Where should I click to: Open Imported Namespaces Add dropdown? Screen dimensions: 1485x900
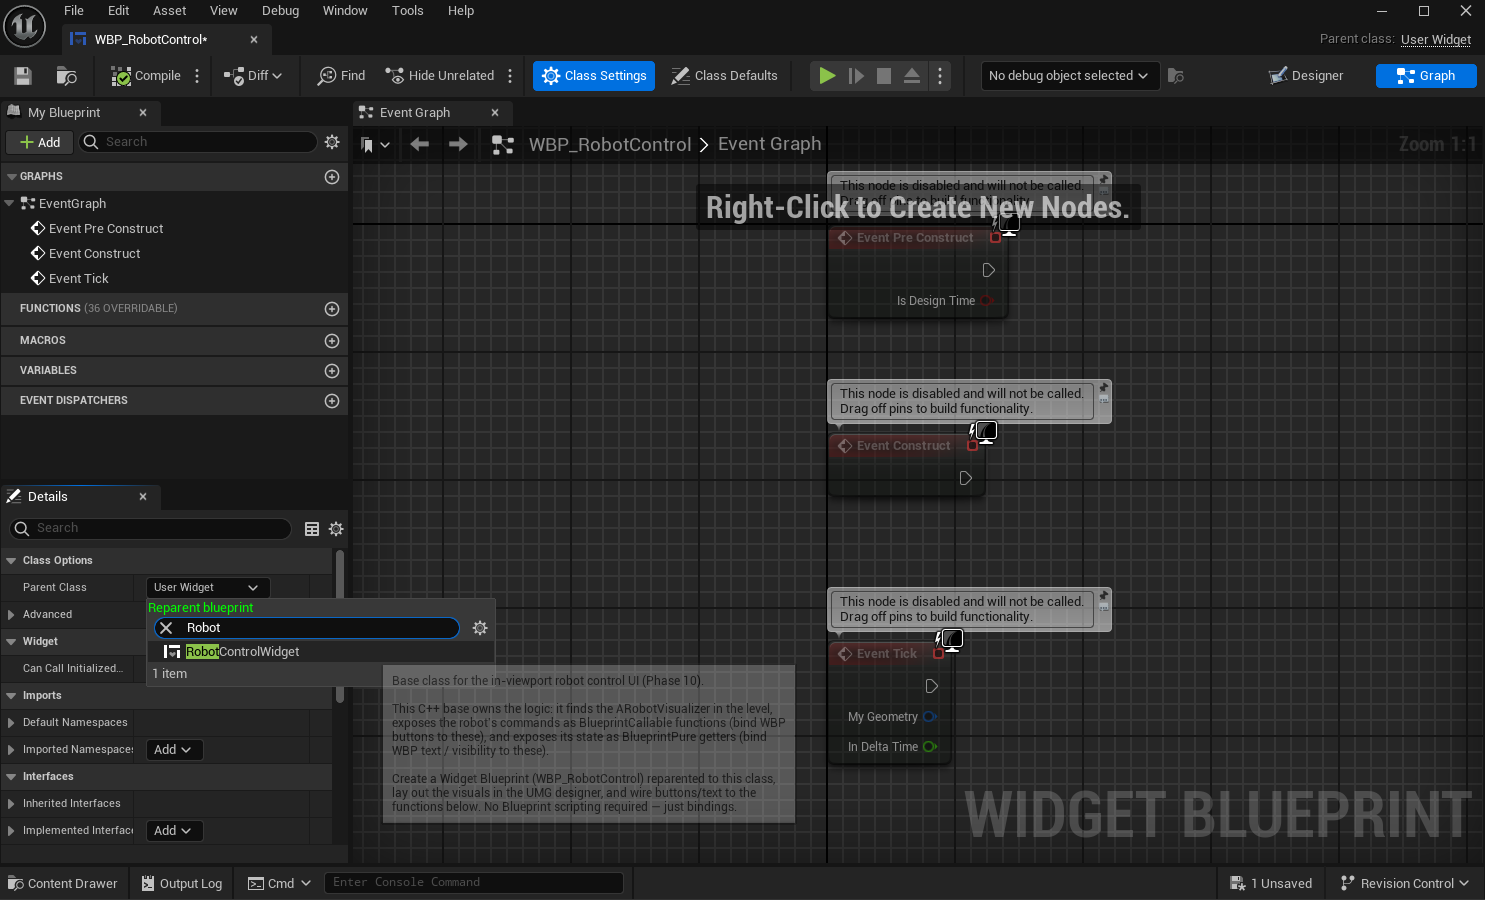(x=175, y=750)
